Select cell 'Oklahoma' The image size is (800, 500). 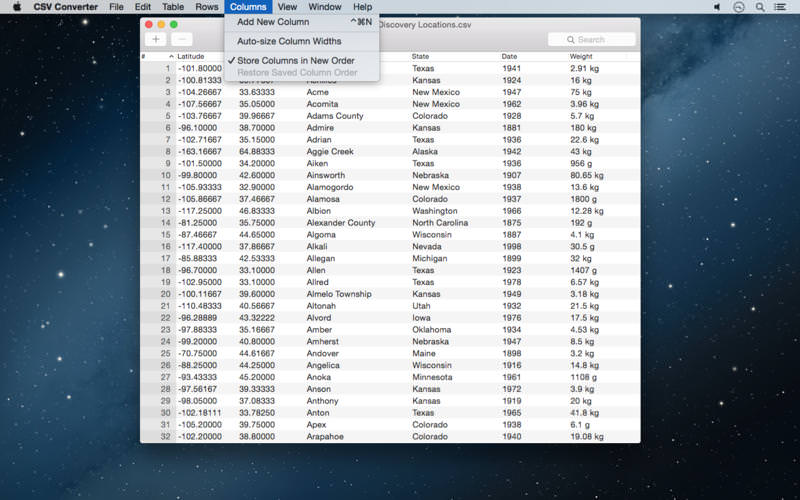click(432, 330)
